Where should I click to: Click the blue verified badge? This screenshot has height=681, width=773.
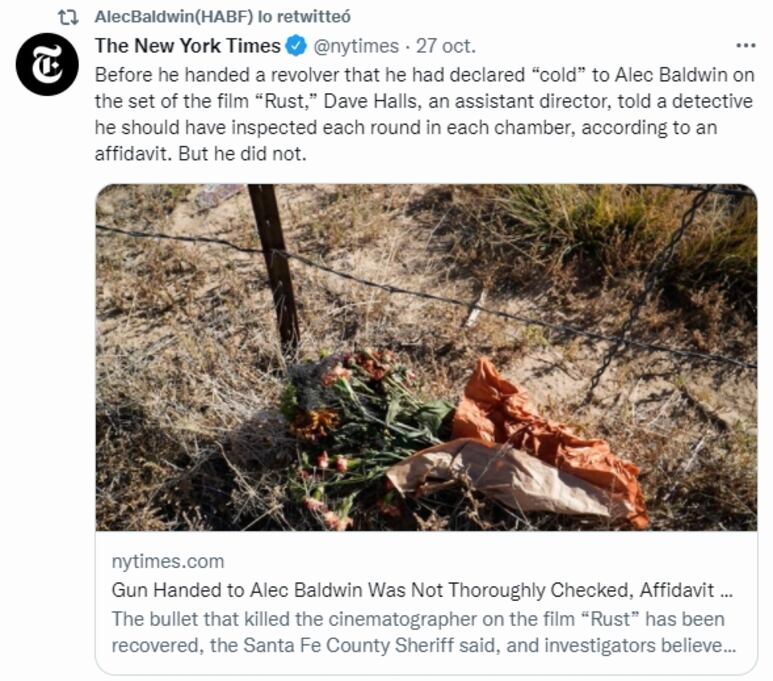pos(296,46)
